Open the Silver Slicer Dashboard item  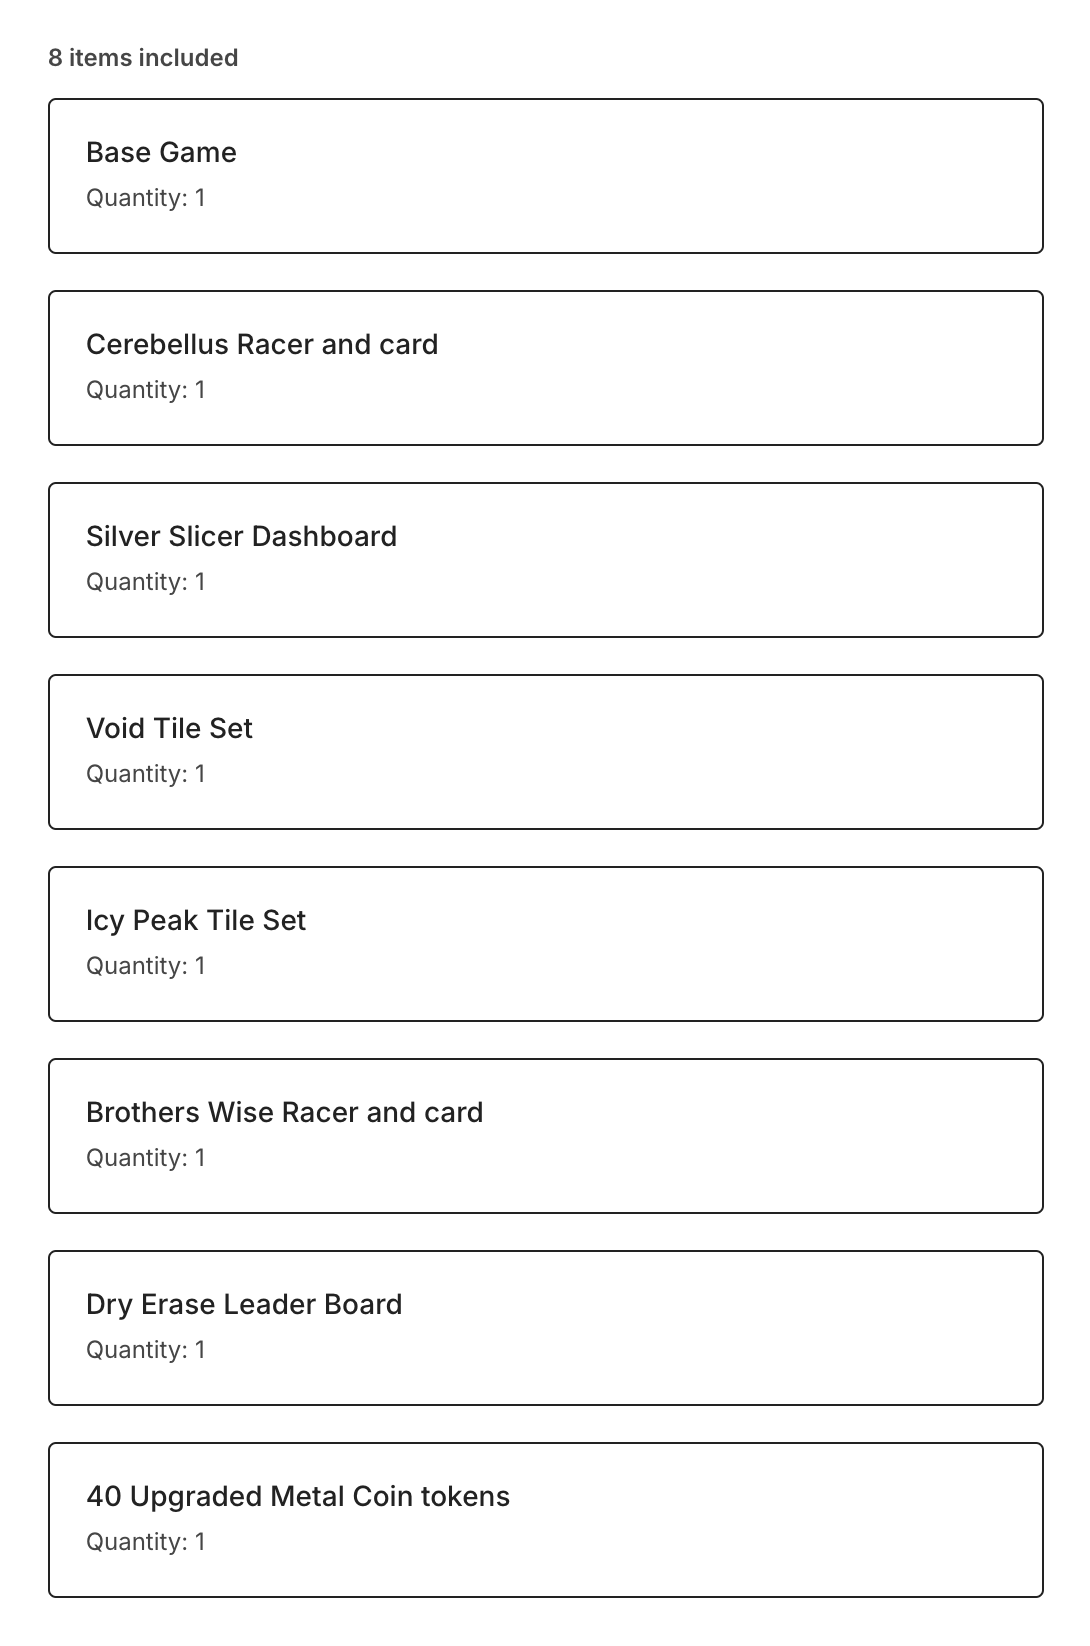(545, 560)
